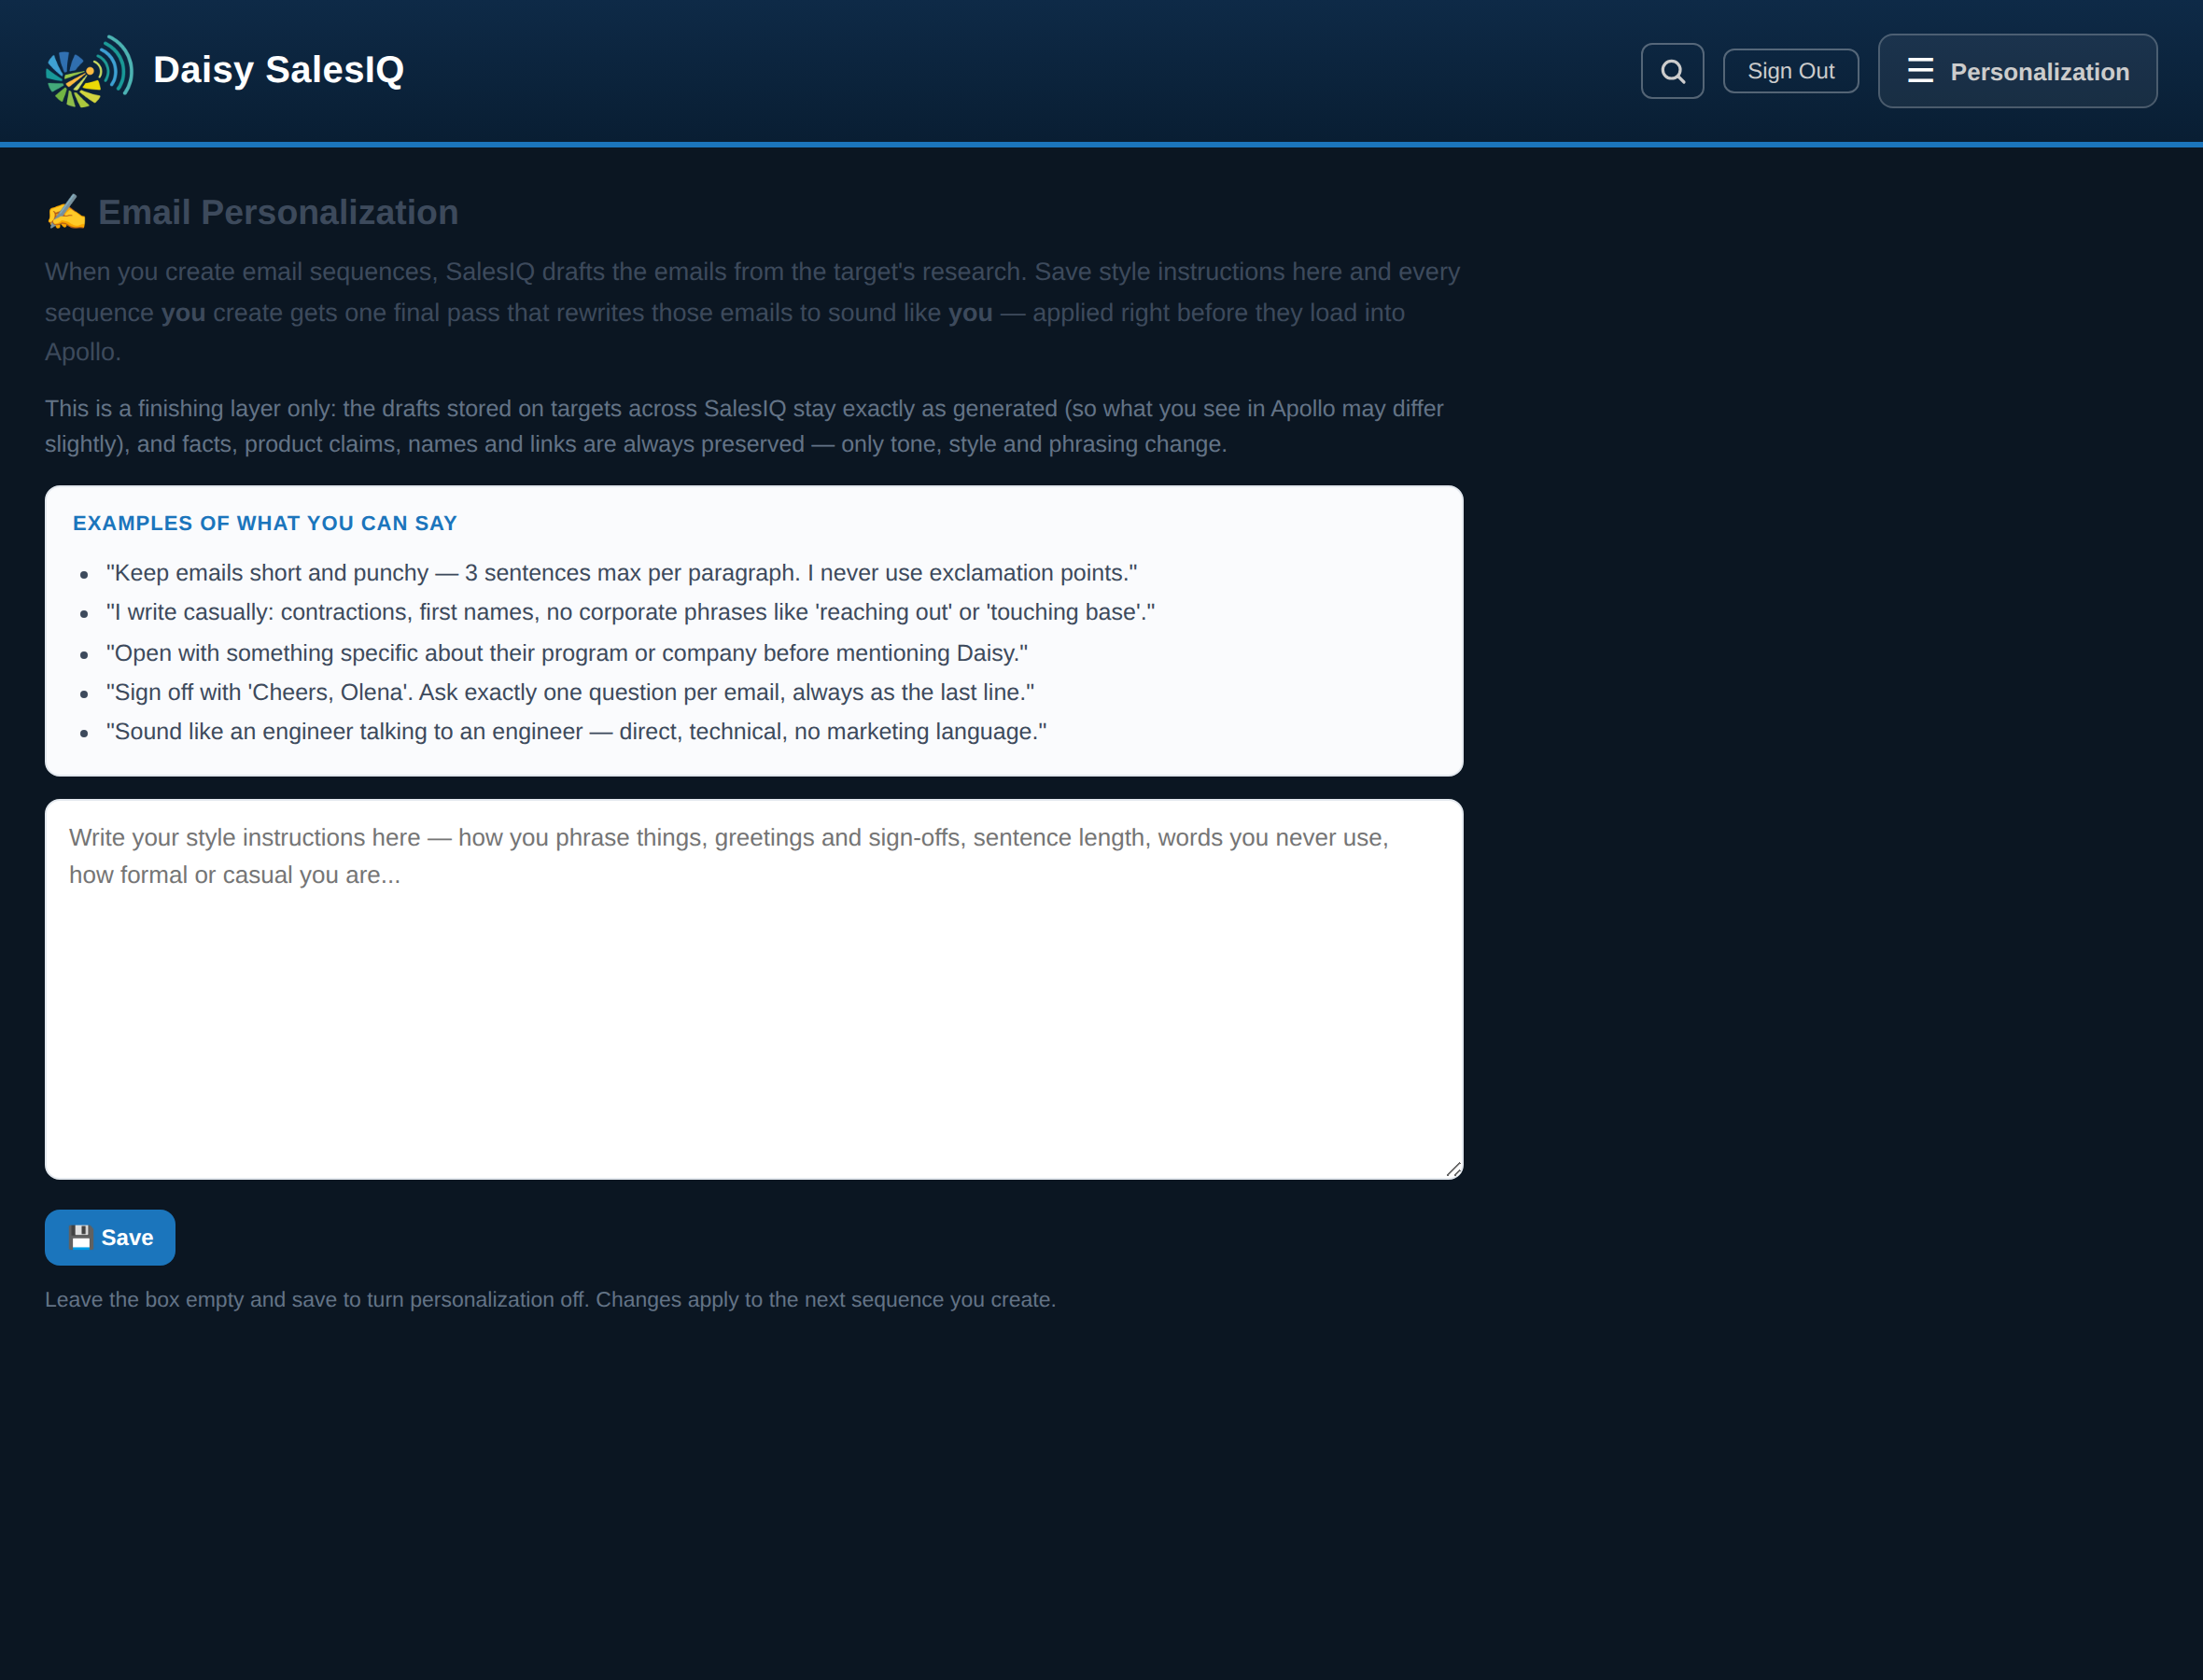Click the Sign Out button
Image resolution: width=2203 pixels, height=1680 pixels.
coord(1790,71)
